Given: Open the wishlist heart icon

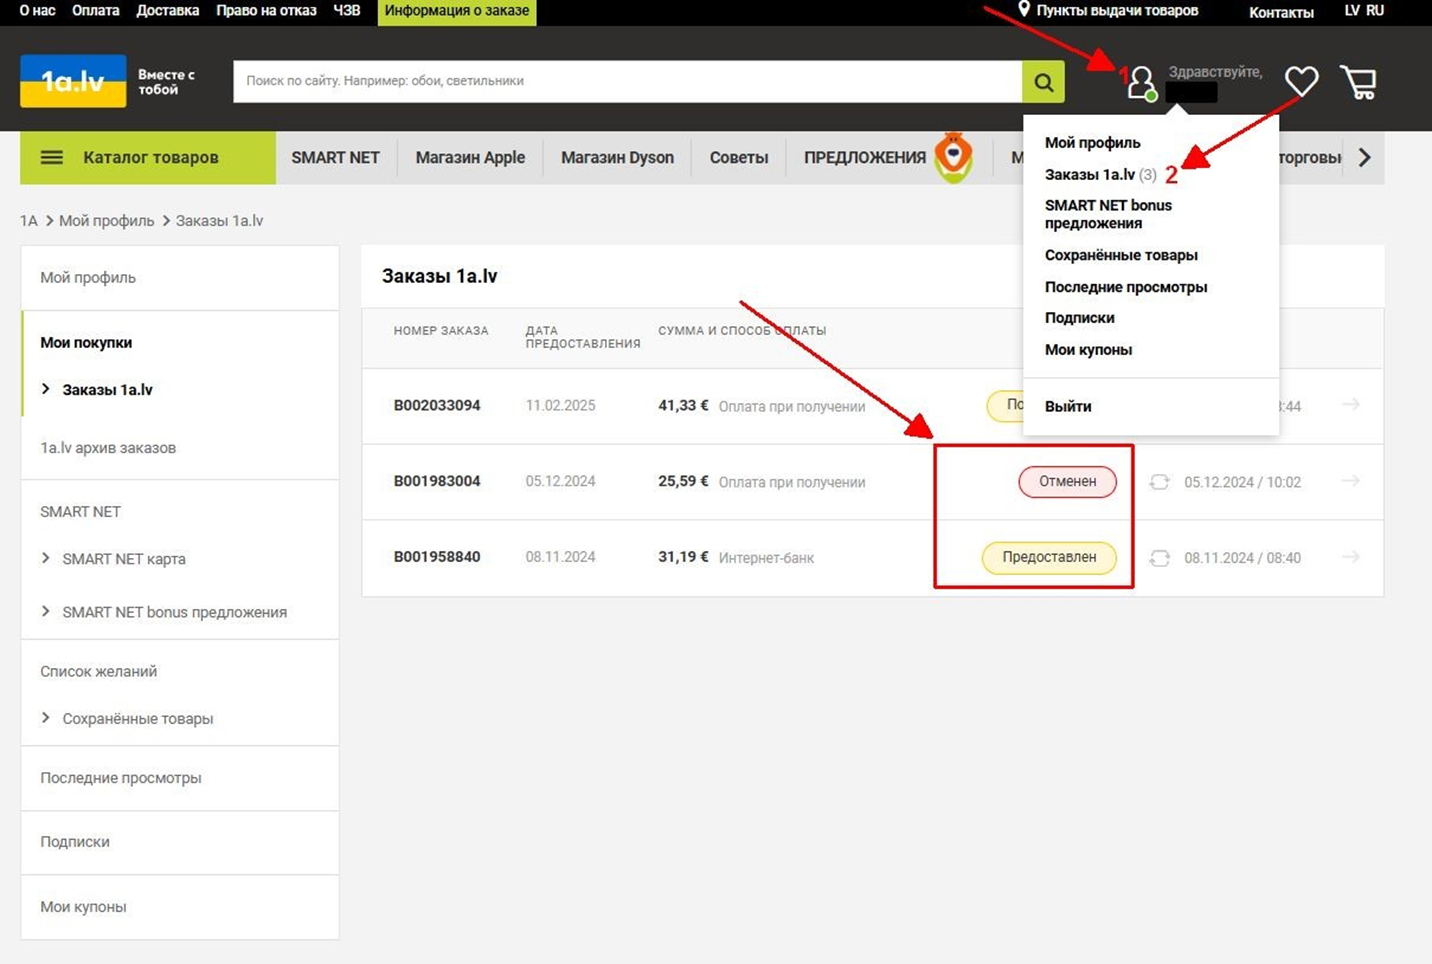Looking at the screenshot, I should coord(1301,82).
